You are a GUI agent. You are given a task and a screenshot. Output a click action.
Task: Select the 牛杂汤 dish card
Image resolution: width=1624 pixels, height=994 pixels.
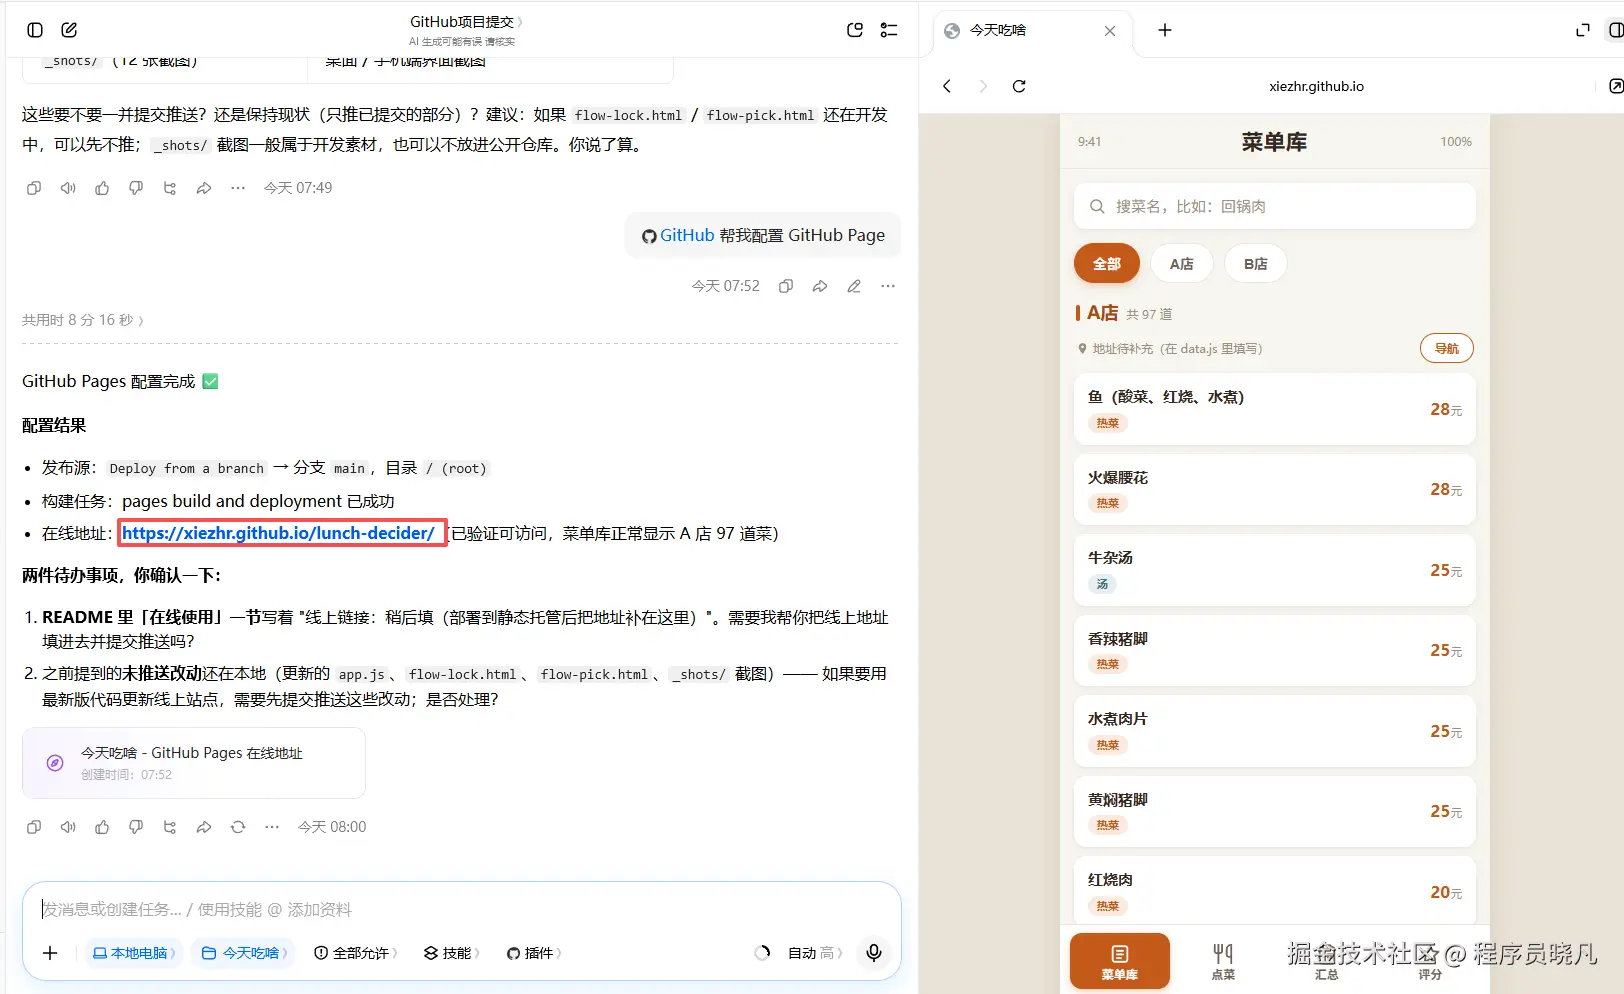1275,570
